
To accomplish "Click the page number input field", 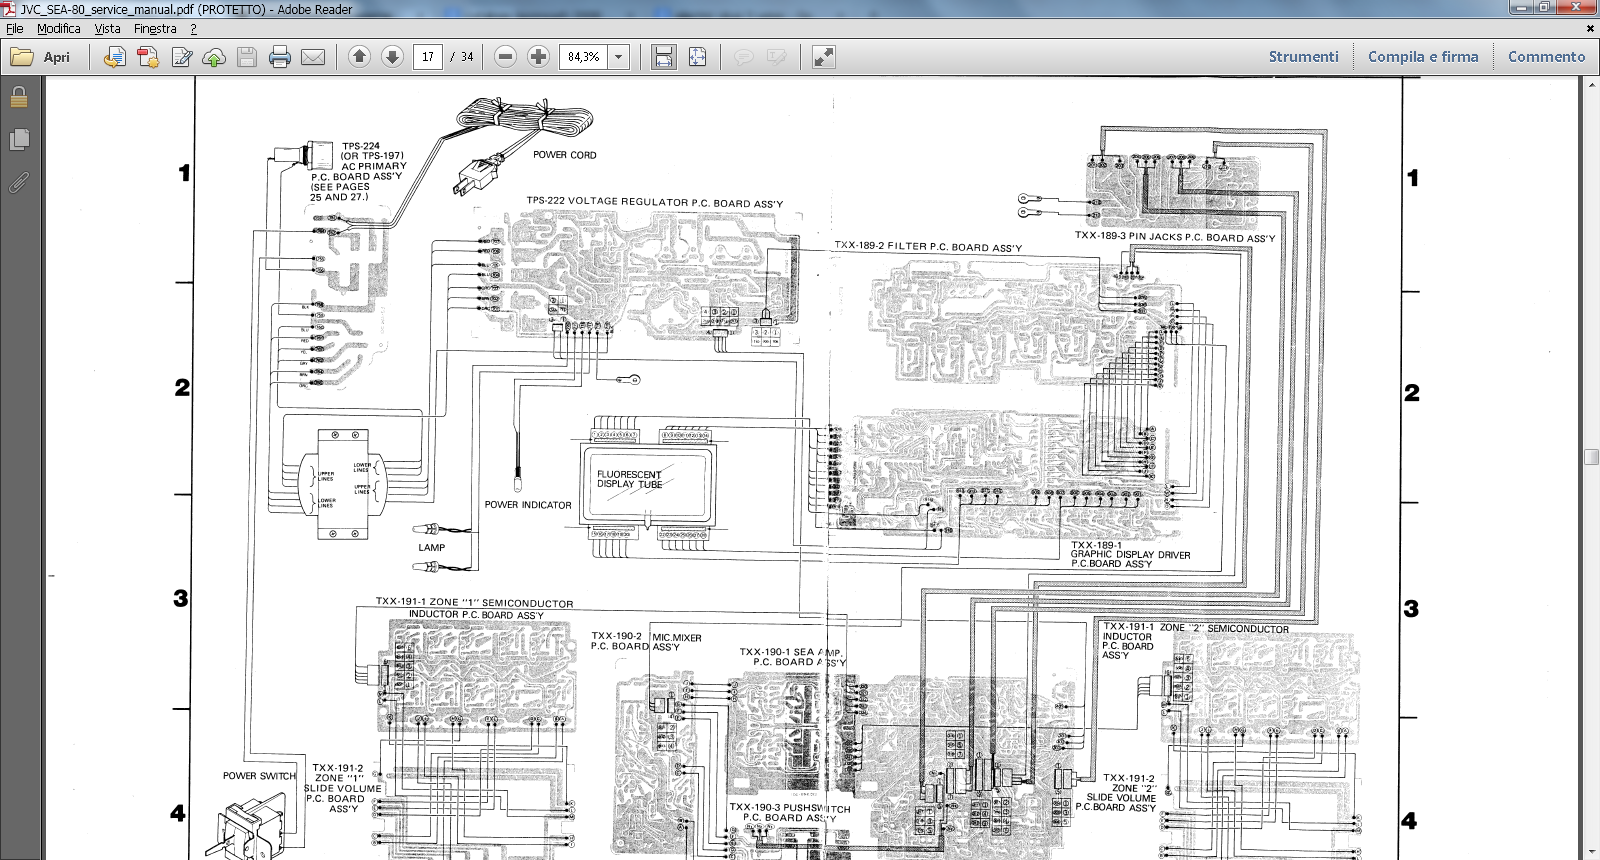I will click(427, 57).
